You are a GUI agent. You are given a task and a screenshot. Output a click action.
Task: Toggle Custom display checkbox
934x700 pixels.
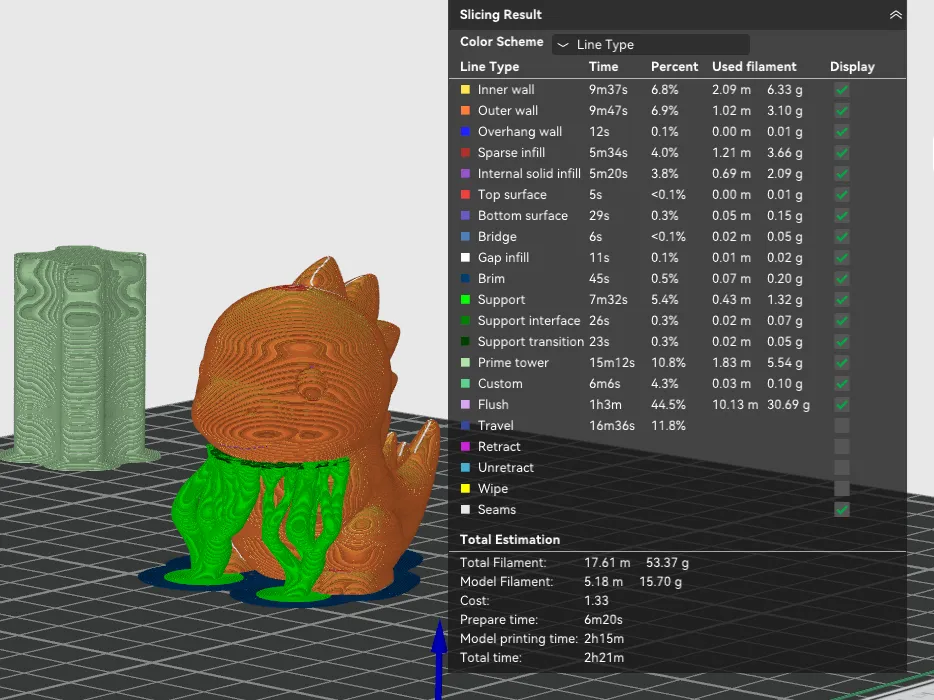click(x=842, y=384)
